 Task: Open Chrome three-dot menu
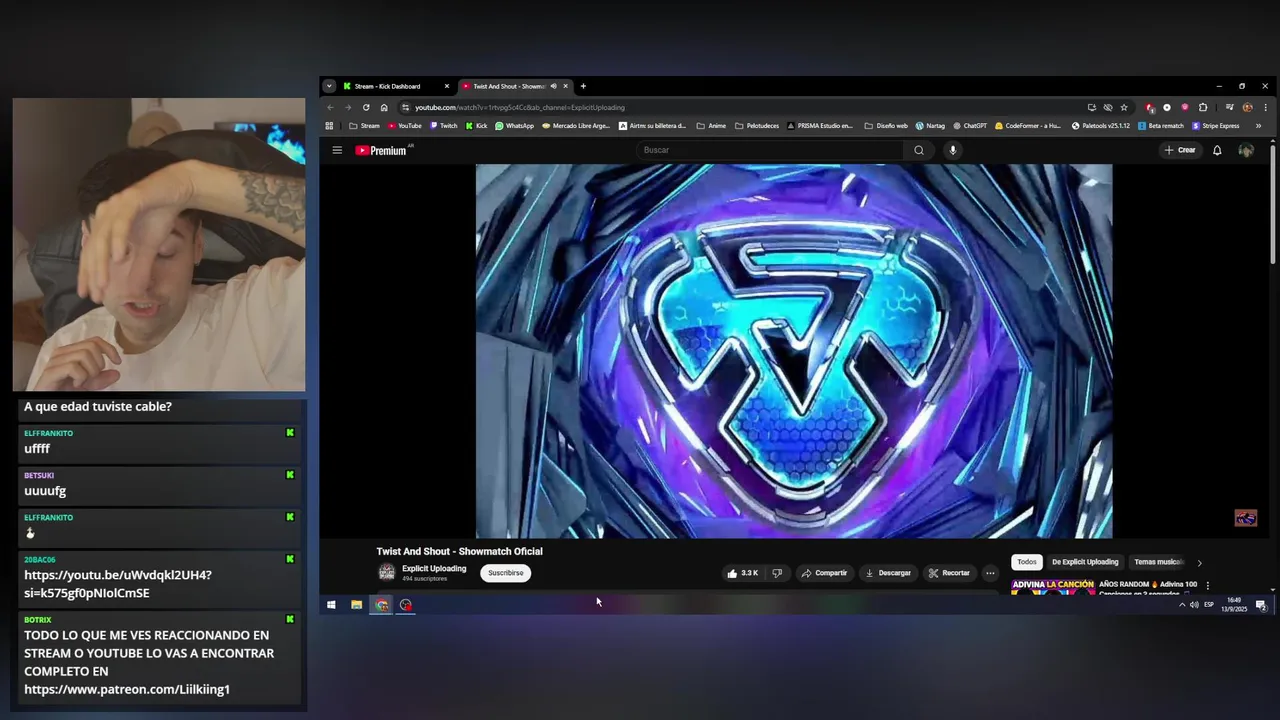click(x=1266, y=107)
